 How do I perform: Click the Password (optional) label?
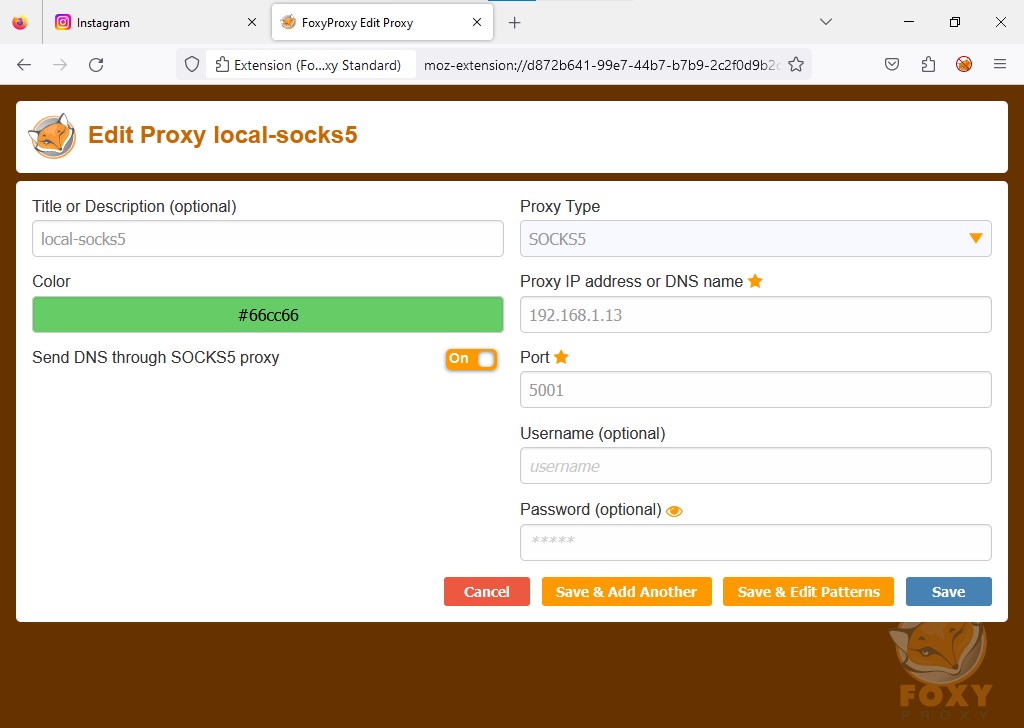(590, 509)
